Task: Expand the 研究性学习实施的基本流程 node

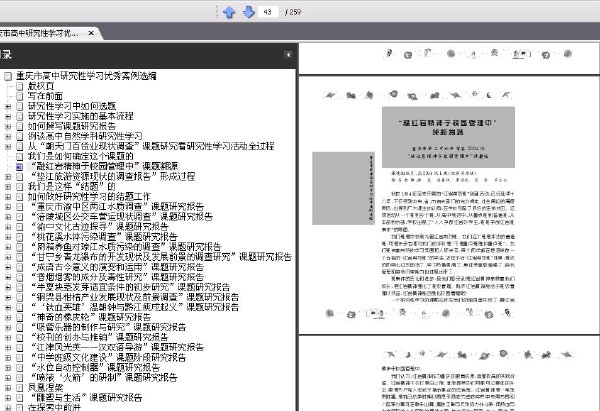Action: (8, 116)
